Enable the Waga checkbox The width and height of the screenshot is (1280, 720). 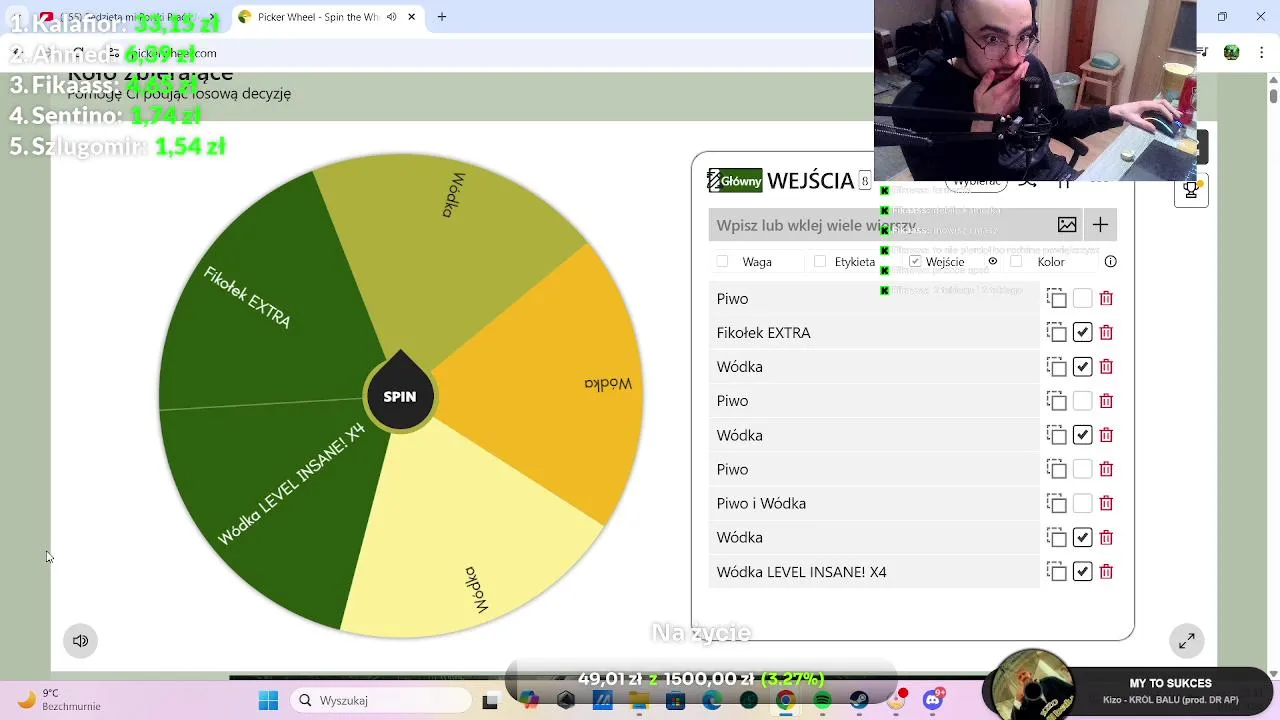click(722, 262)
